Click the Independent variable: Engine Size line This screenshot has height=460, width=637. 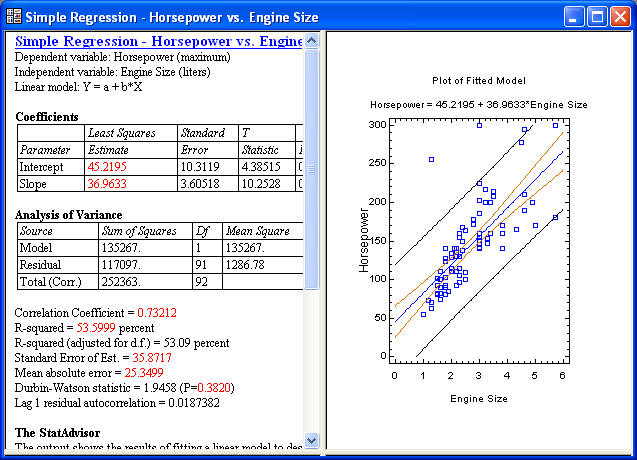(113, 72)
